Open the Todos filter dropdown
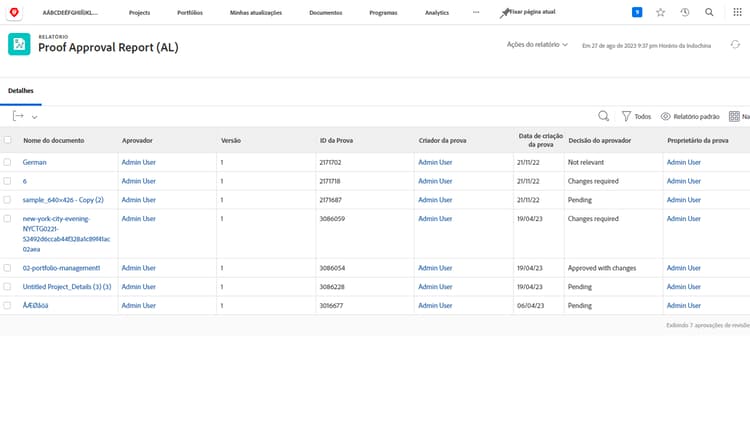 tap(636, 116)
